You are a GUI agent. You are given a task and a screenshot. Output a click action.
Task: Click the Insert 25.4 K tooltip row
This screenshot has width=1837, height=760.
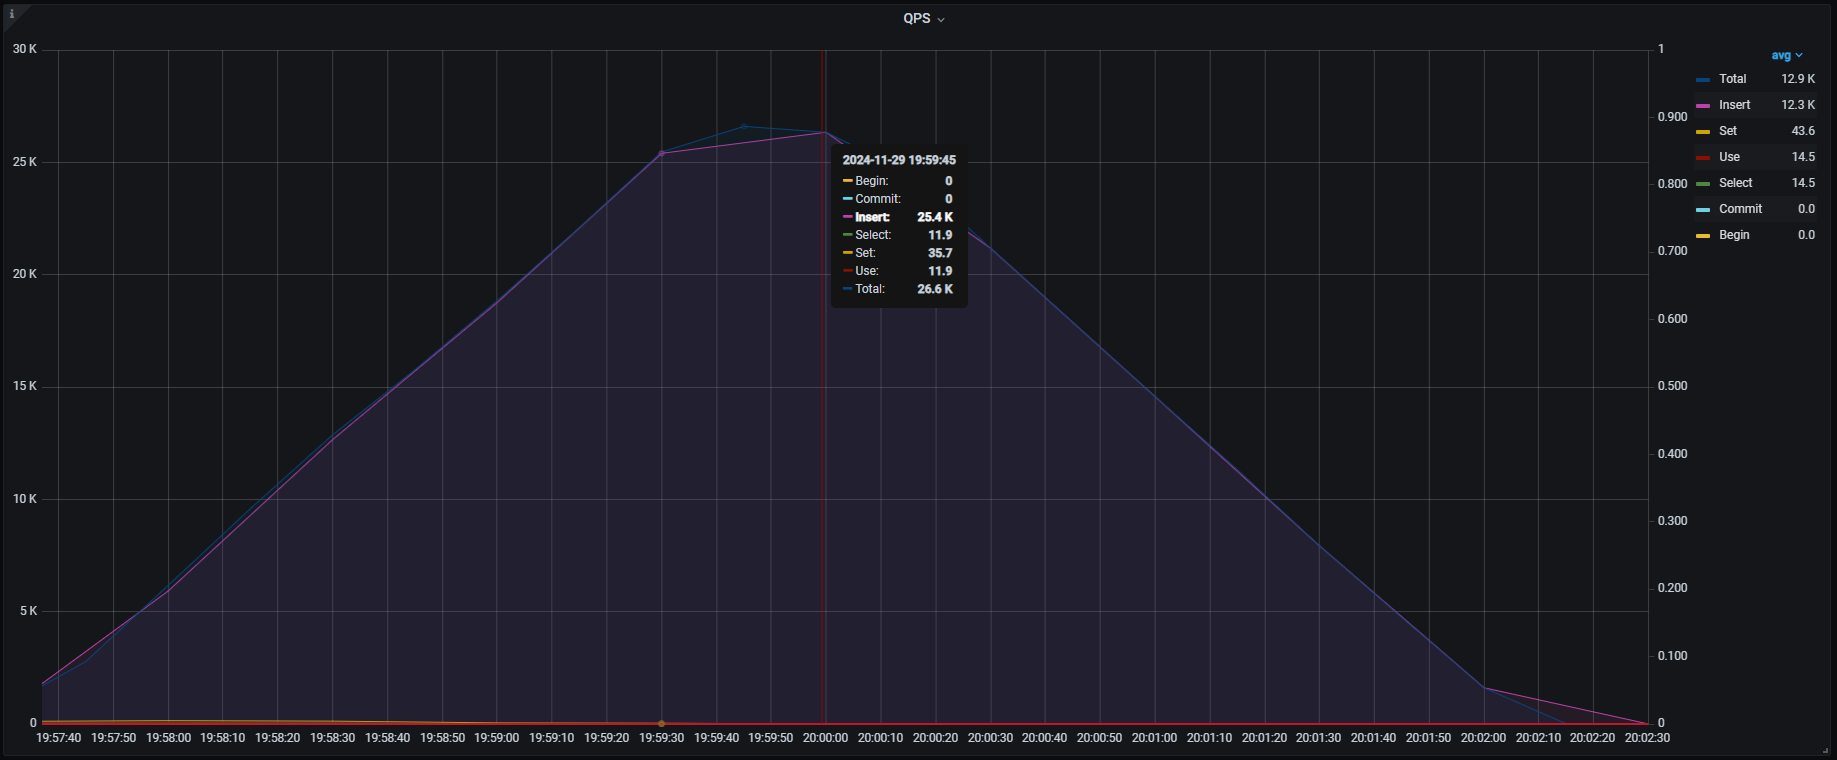click(898, 217)
